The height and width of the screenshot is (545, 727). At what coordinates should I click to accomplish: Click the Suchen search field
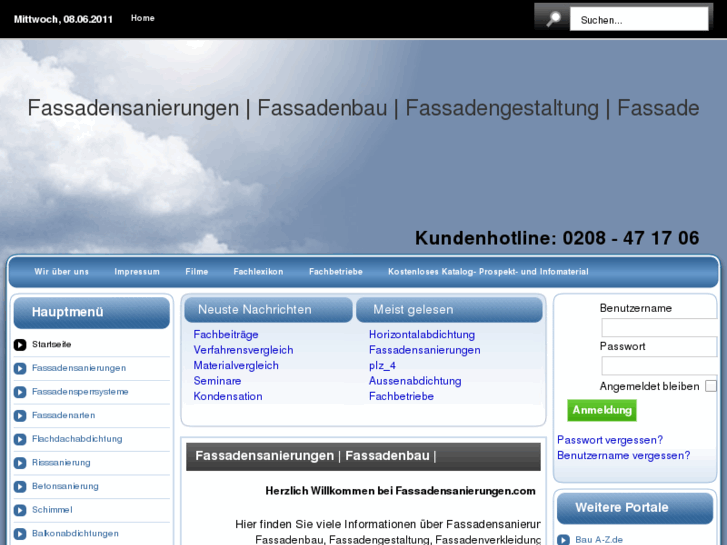point(639,19)
